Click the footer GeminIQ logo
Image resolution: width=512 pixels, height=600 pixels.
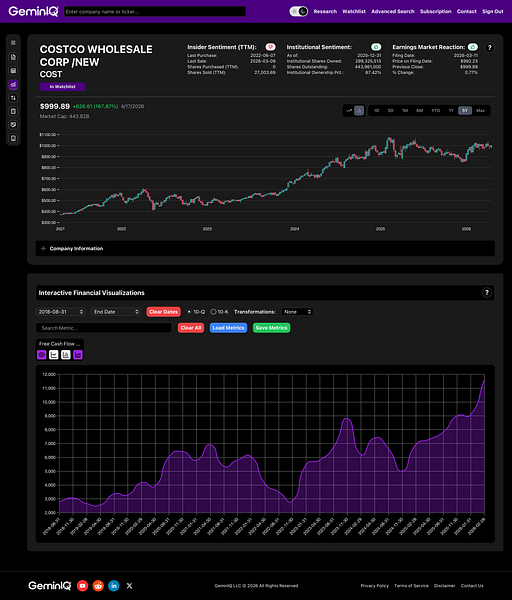[50, 585]
